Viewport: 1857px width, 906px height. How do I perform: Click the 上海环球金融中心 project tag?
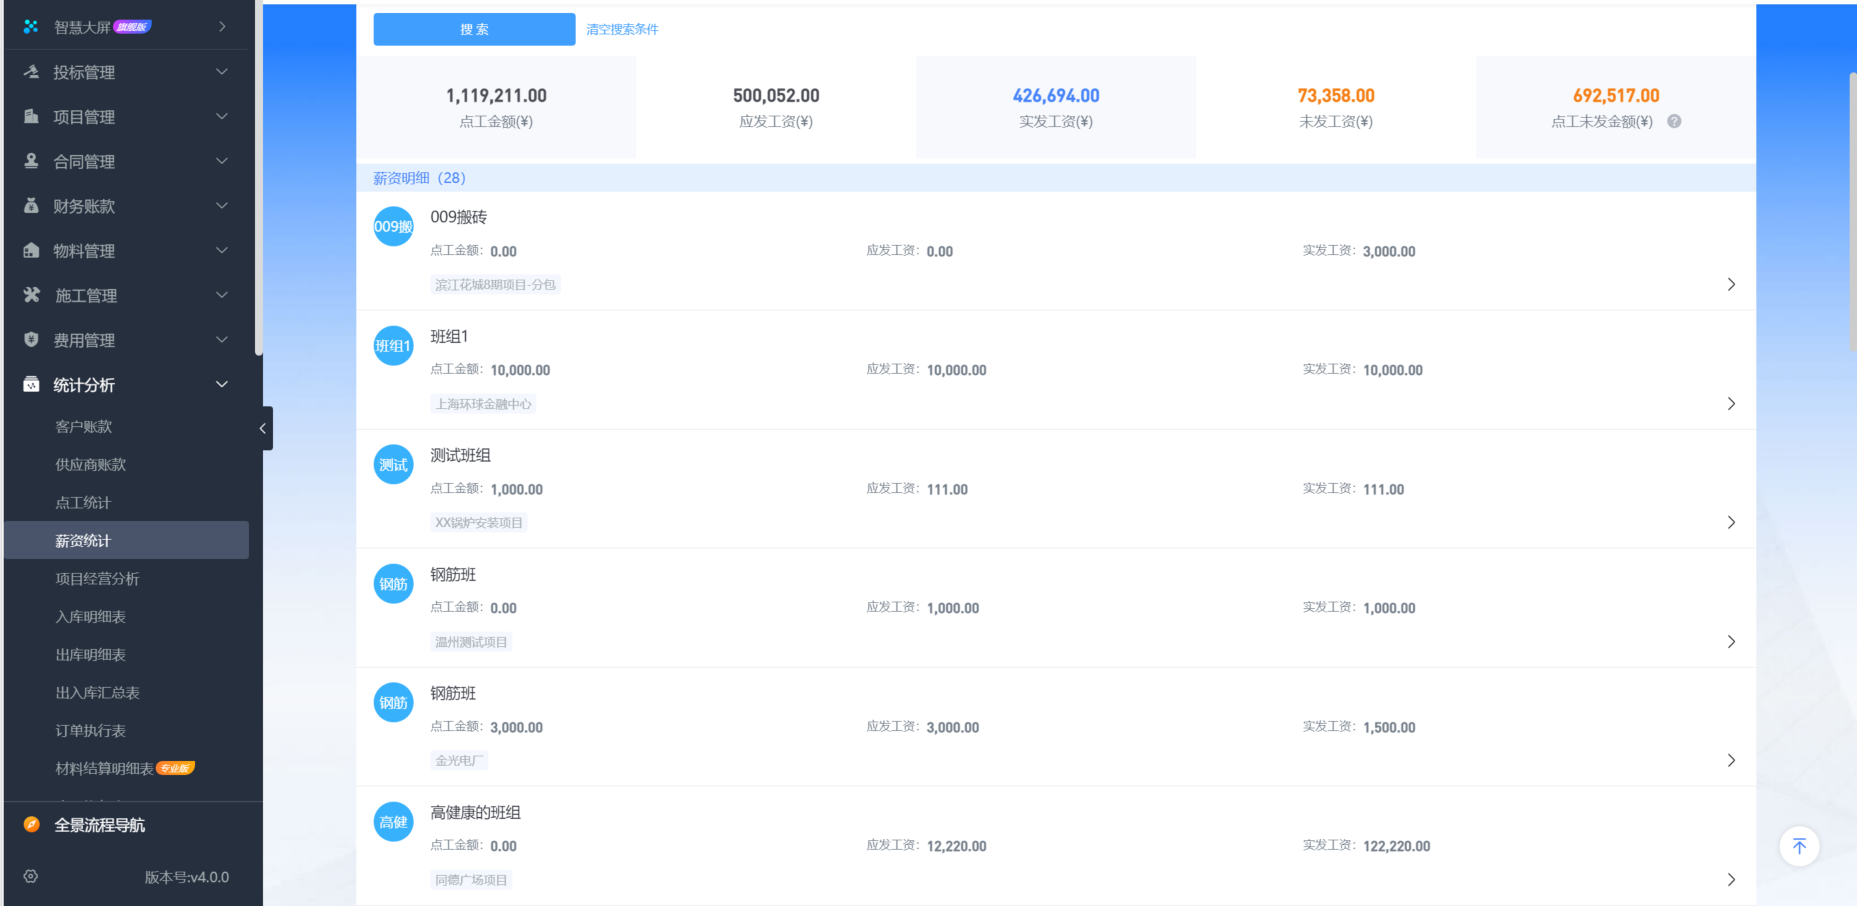[x=483, y=404]
